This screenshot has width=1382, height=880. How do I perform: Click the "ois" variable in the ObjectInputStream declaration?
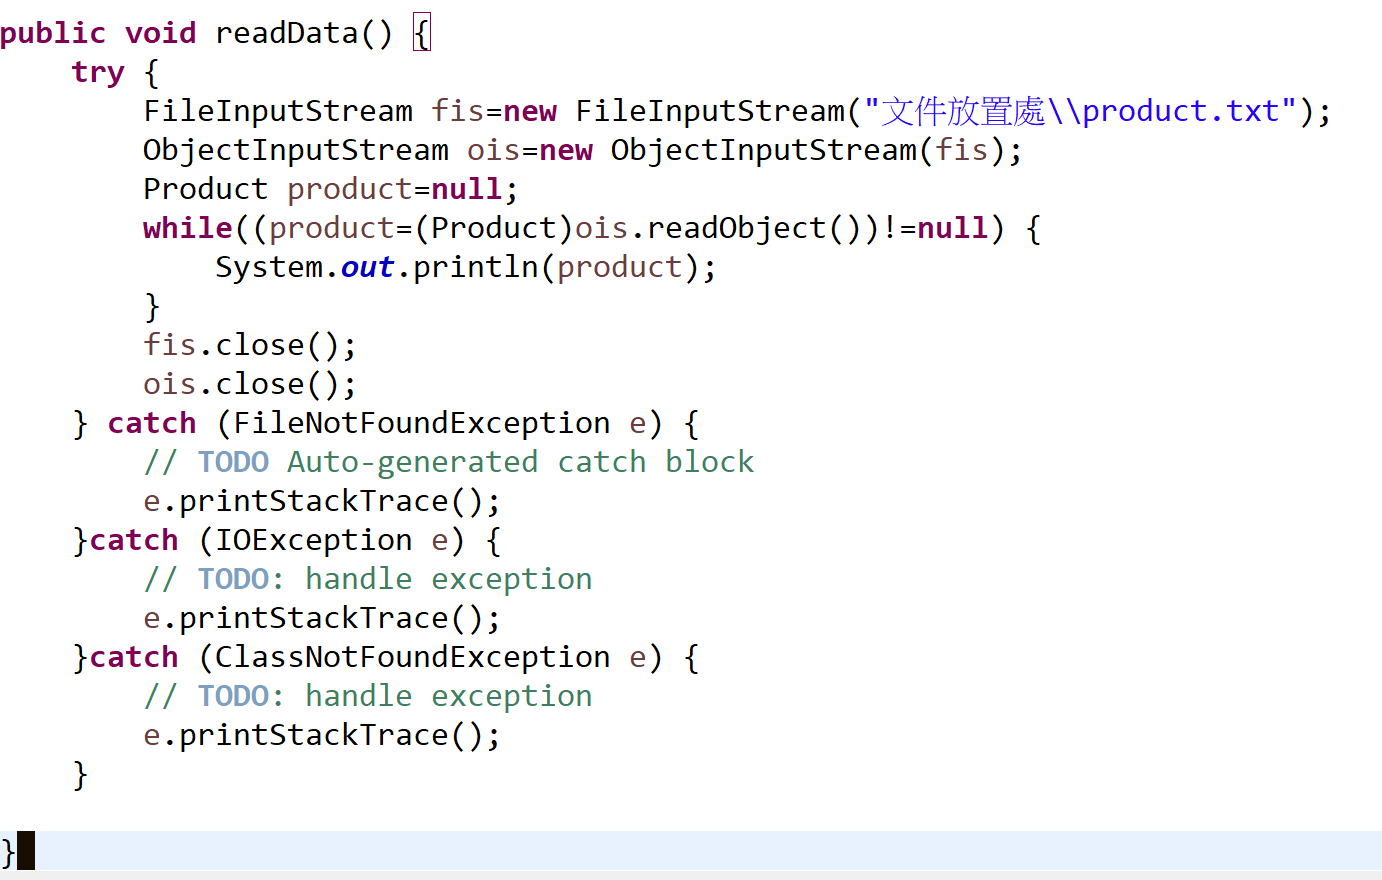494,150
